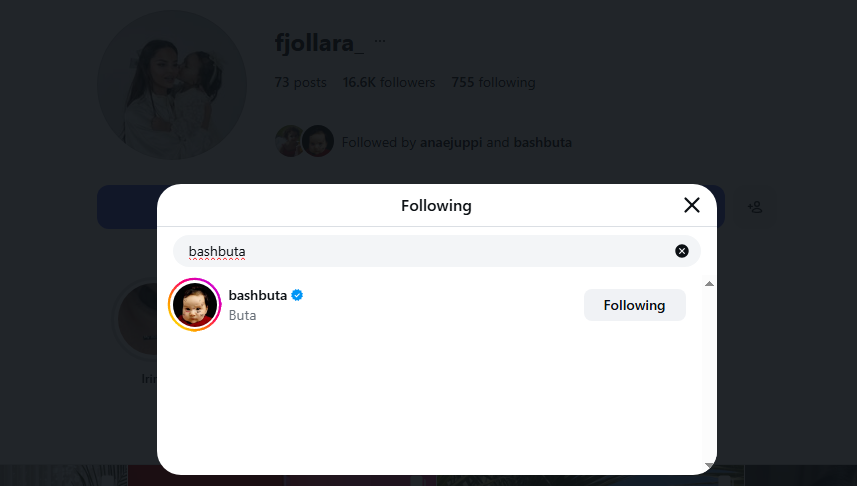Click the mutual follower avatars
857x486 pixels.
pyautogui.click(x=304, y=141)
